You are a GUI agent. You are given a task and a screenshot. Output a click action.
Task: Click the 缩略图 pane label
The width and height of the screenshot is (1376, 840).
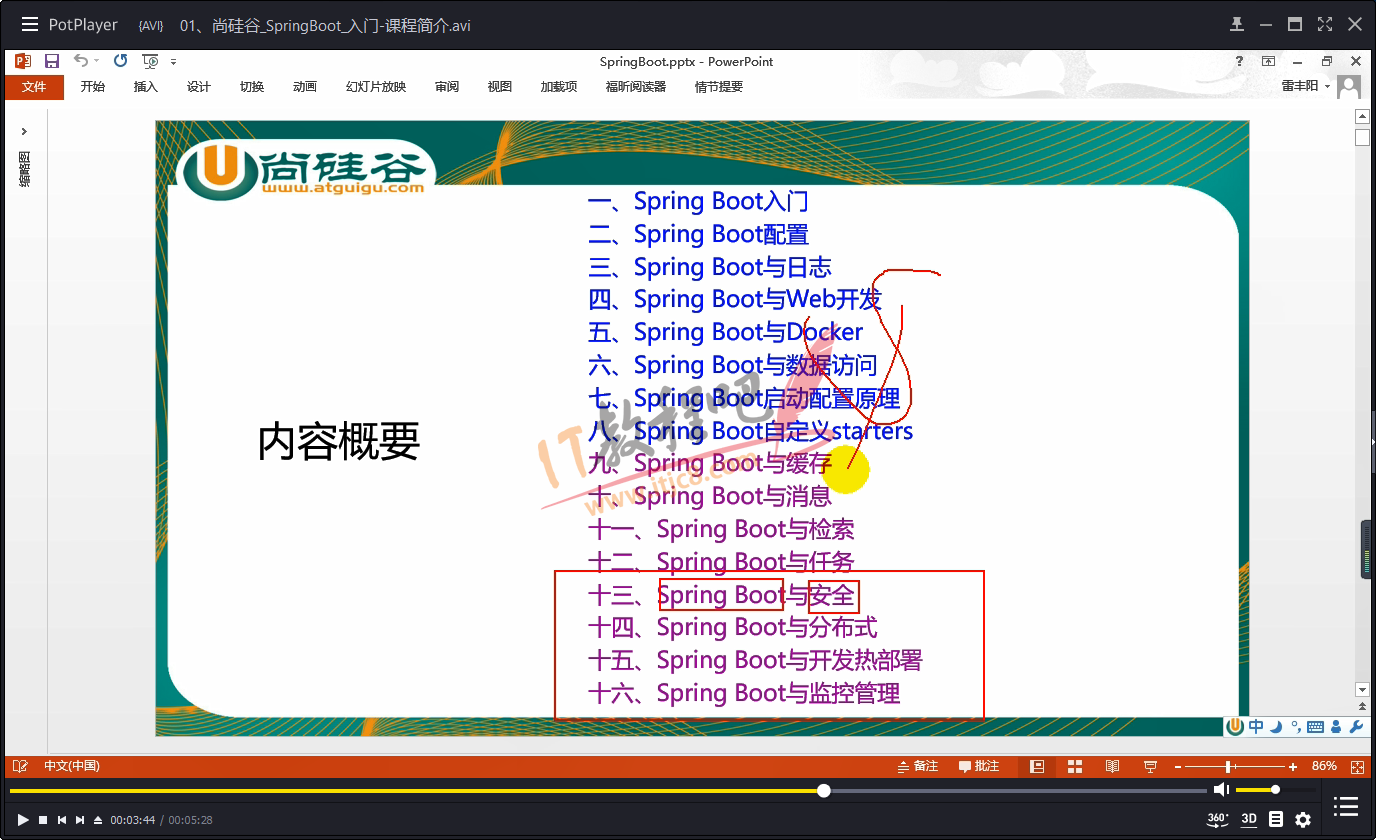[24, 169]
